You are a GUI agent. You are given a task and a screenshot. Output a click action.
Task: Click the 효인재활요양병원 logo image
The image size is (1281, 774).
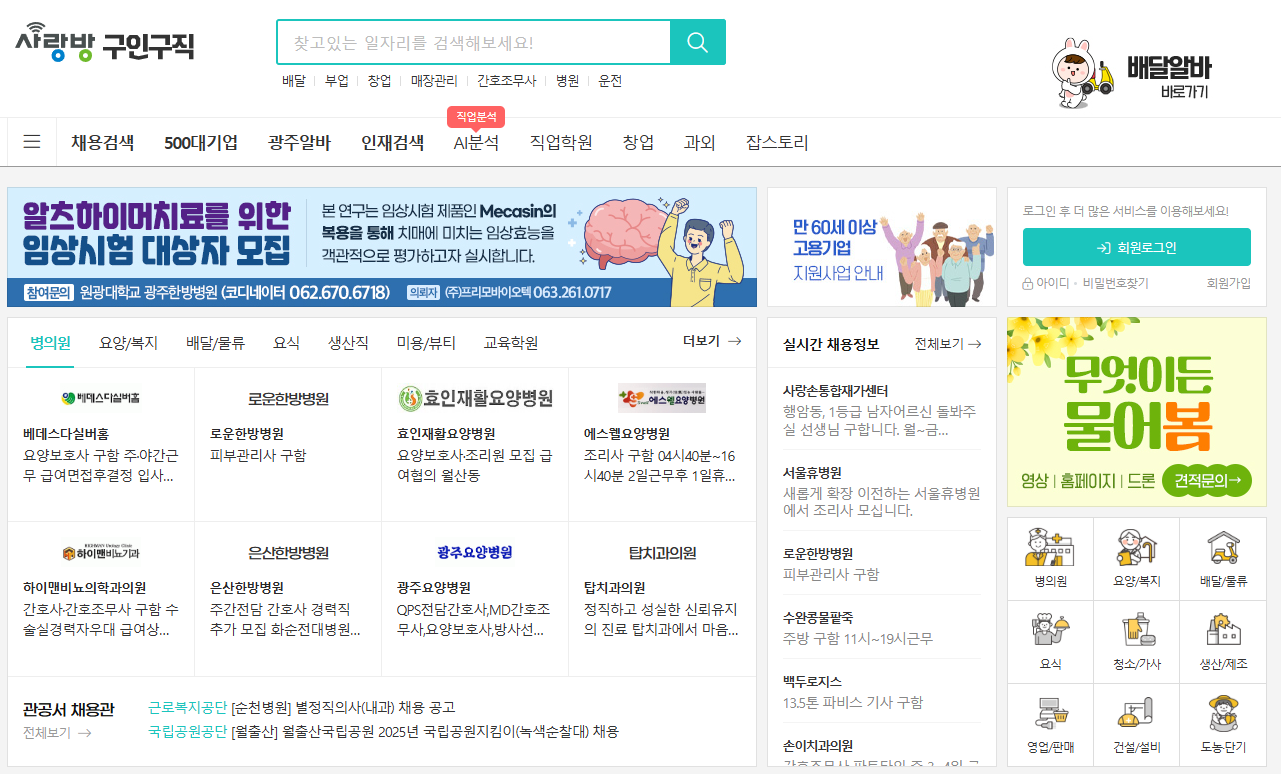click(x=475, y=398)
